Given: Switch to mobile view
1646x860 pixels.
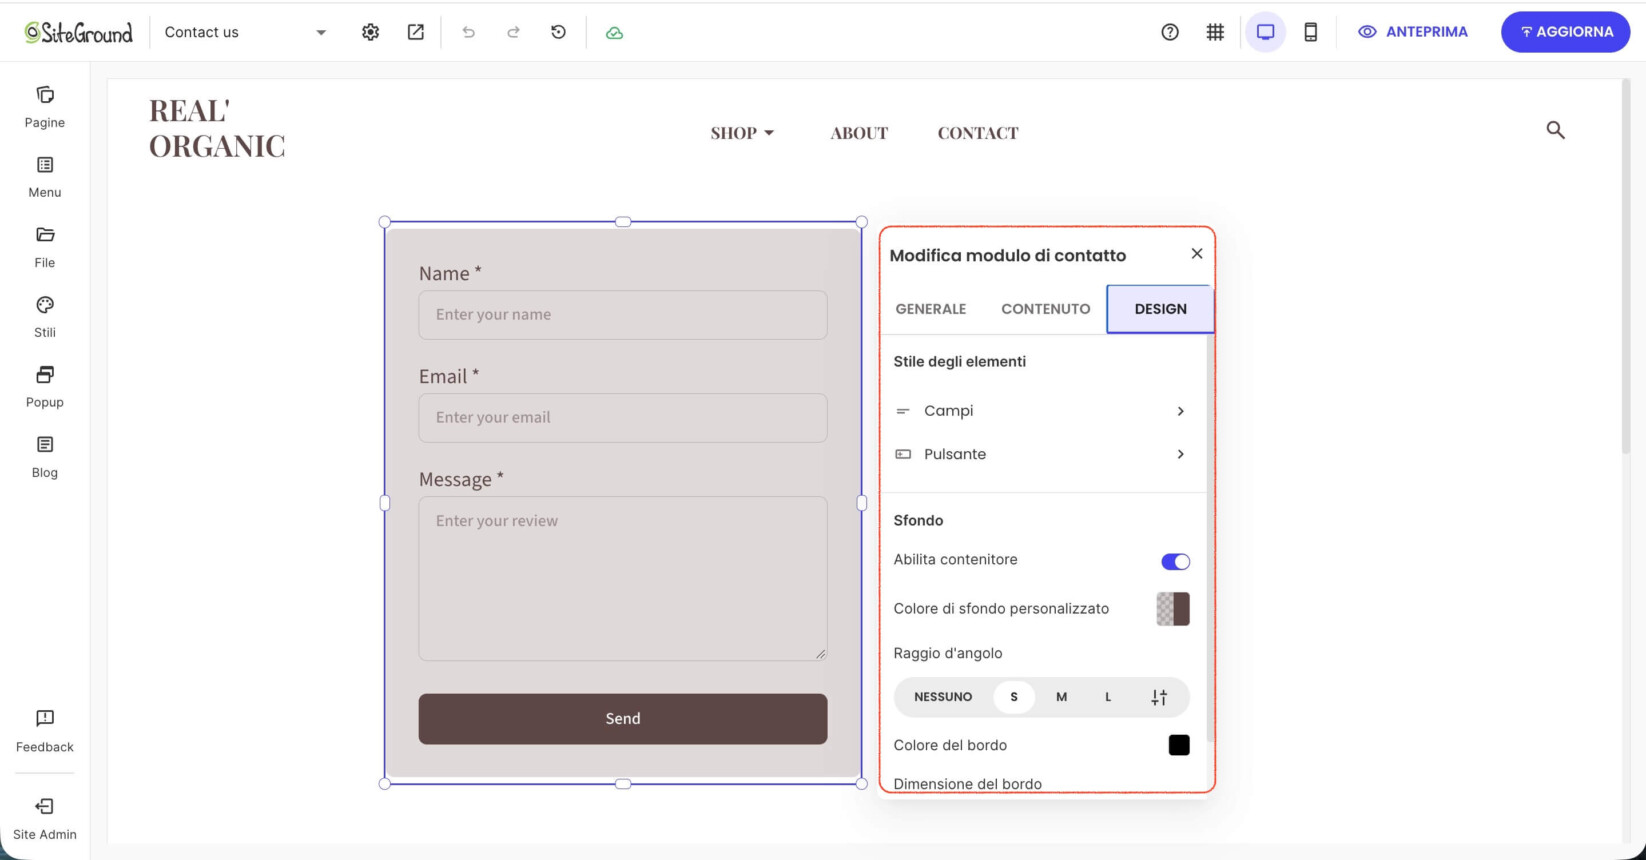Looking at the screenshot, I should click(x=1311, y=32).
